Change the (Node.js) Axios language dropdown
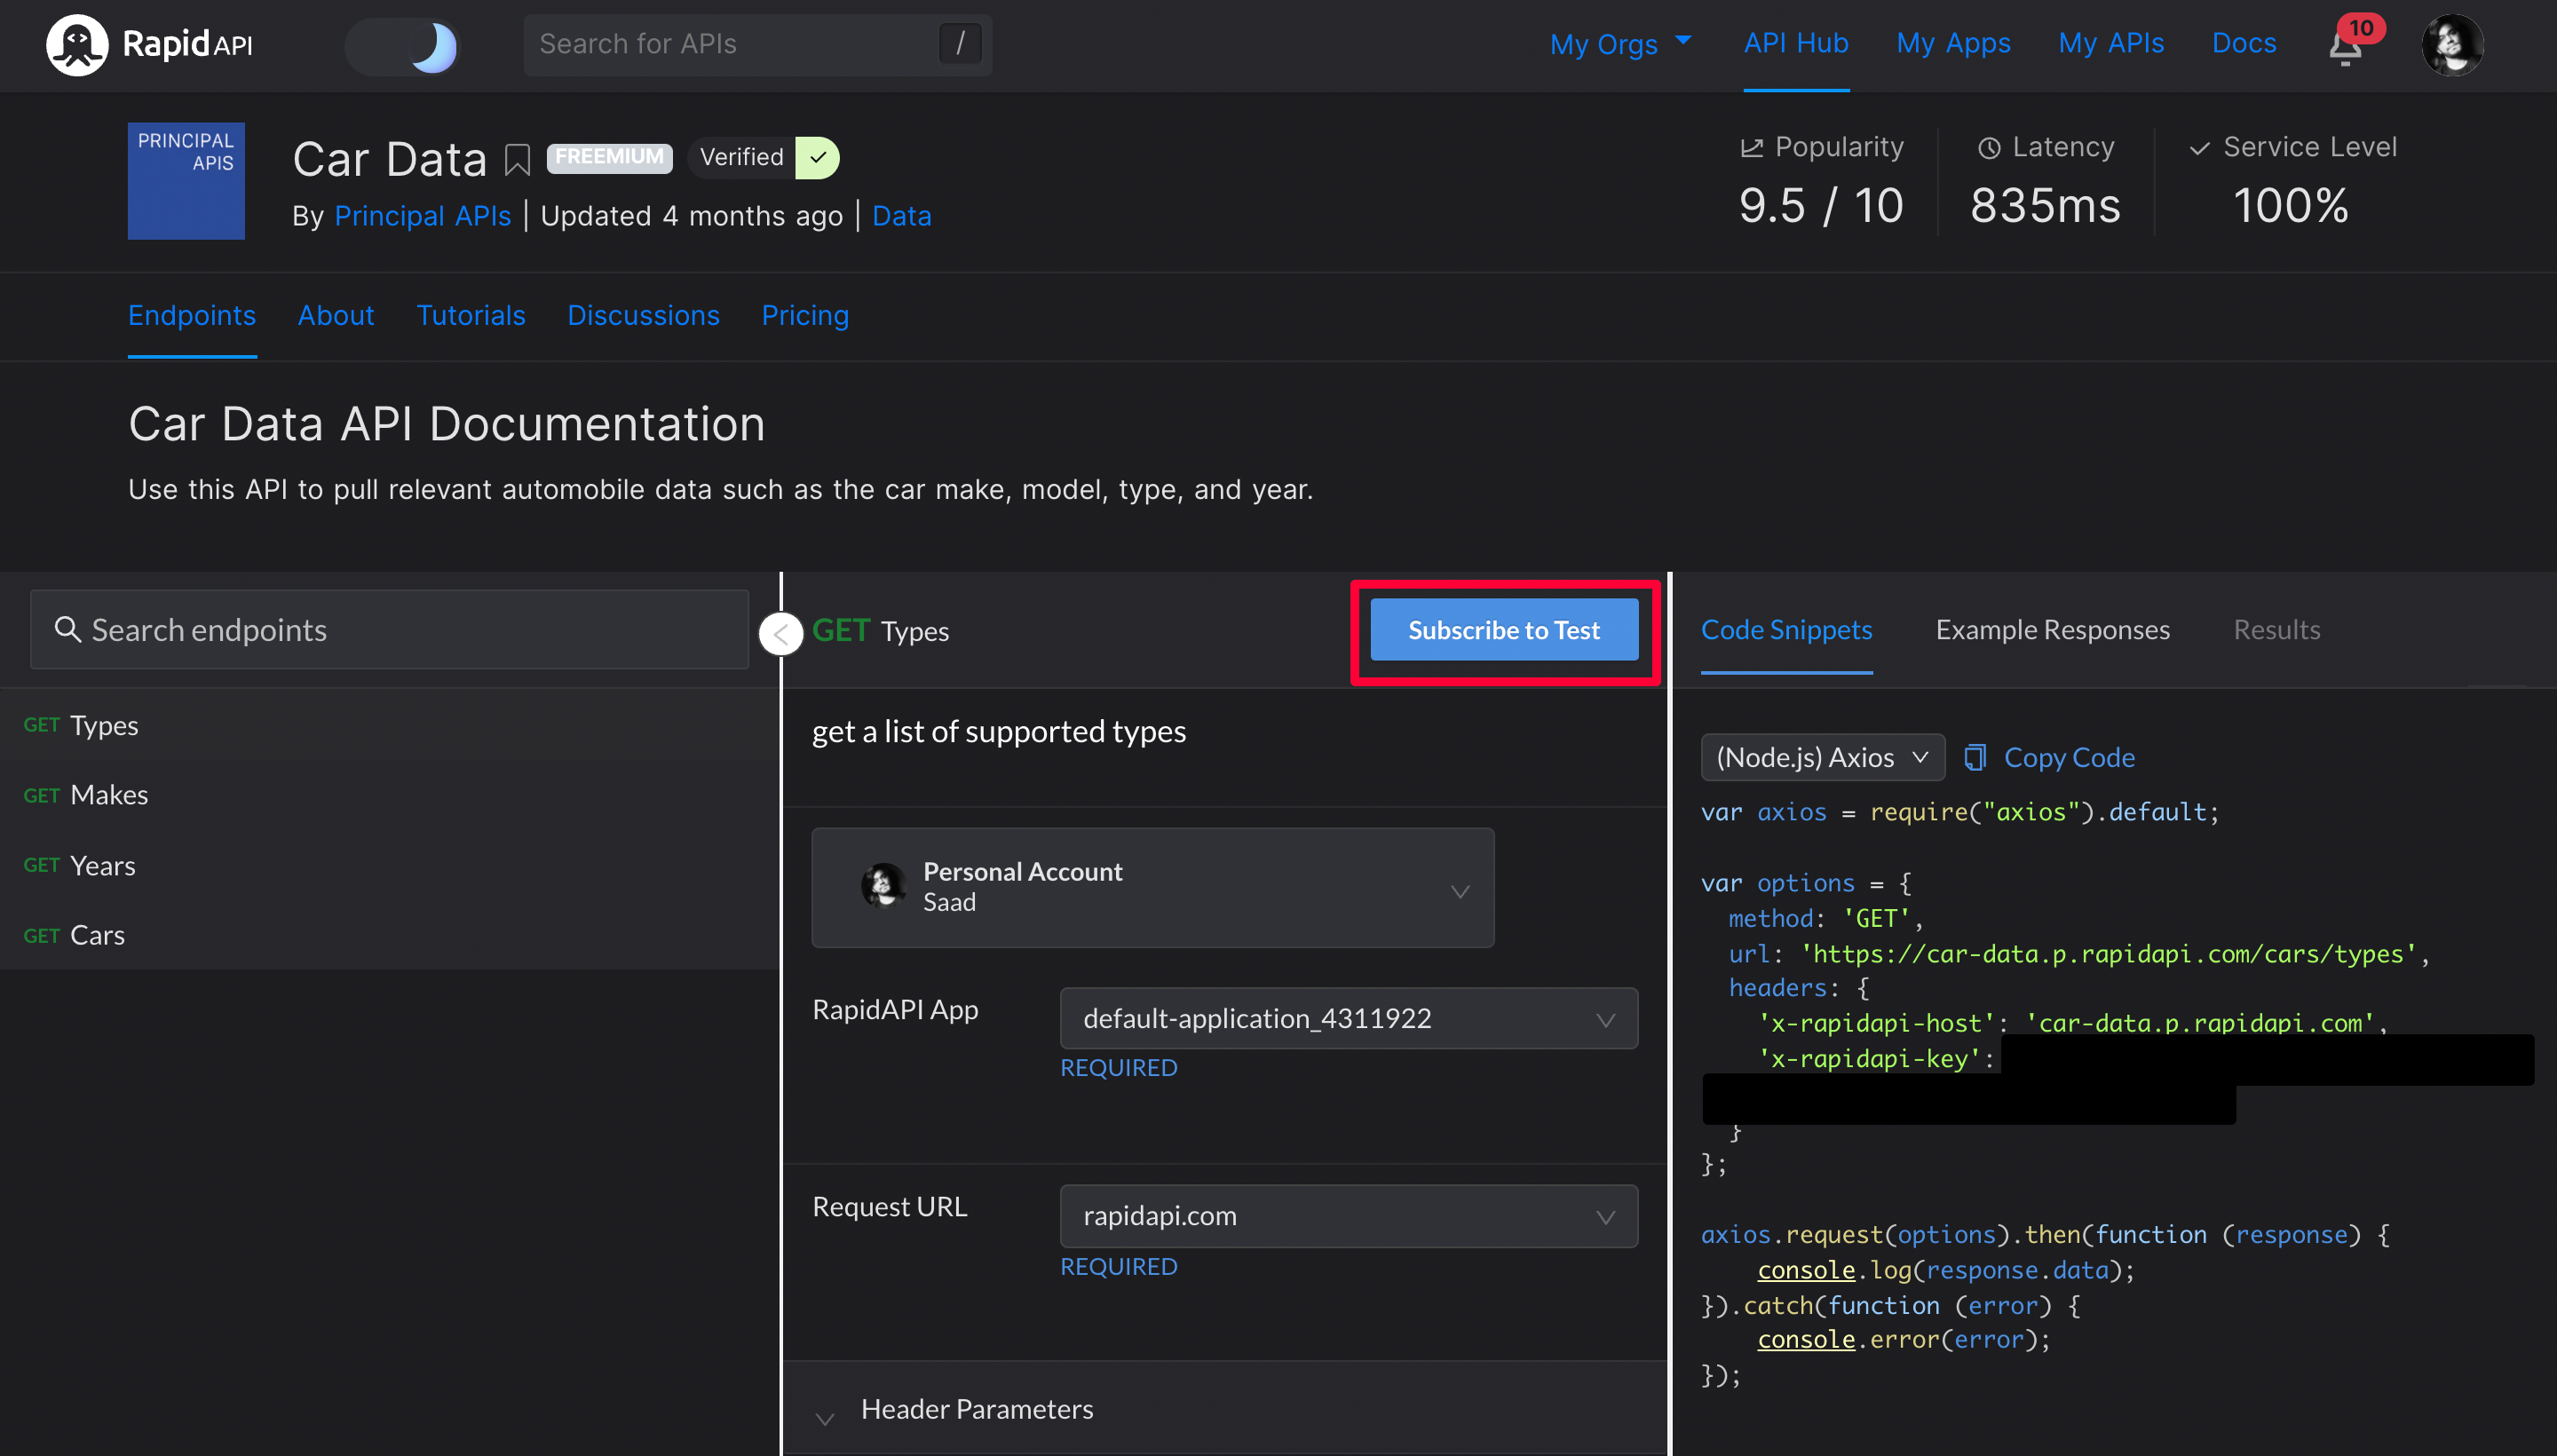The width and height of the screenshot is (2557, 1456). [x=1821, y=758]
